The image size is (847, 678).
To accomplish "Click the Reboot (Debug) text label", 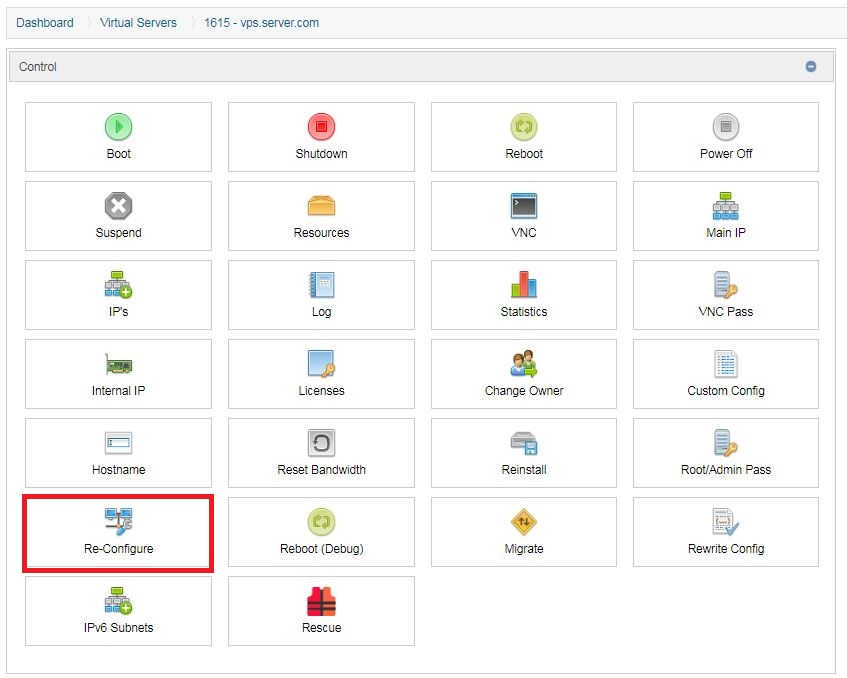I will pyautogui.click(x=321, y=548).
